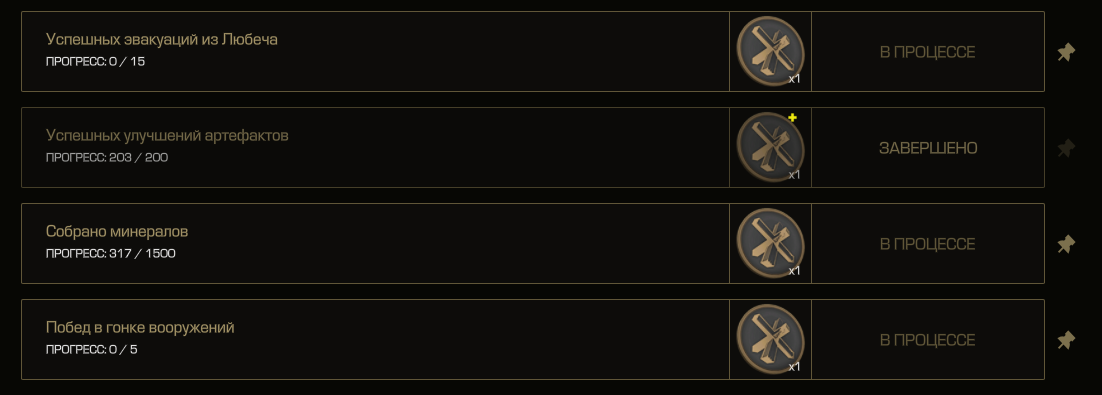Click the reward token for артефактов upgrades task
Image resolution: width=1102 pixels, height=395 pixels.
click(x=770, y=148)
